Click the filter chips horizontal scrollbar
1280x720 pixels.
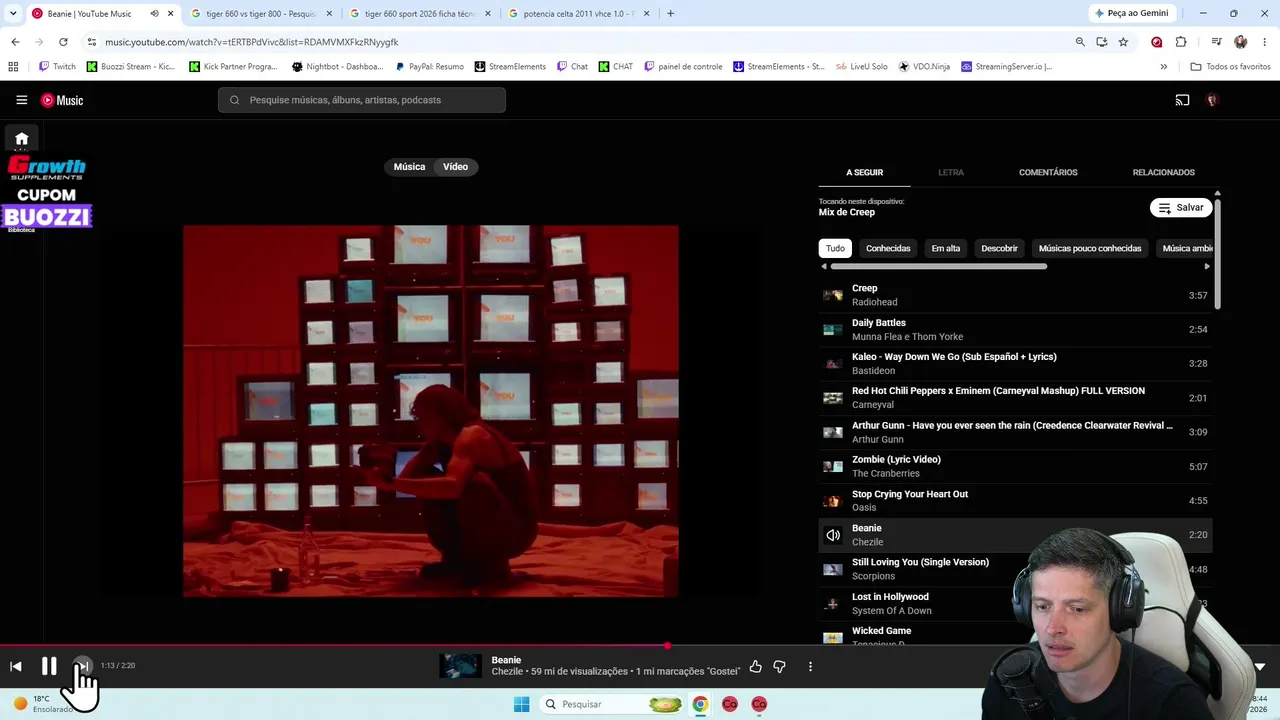pyautogui.click(x=939, y=266)
